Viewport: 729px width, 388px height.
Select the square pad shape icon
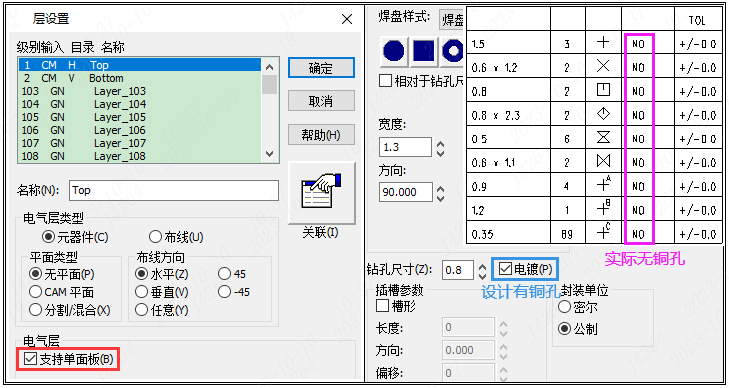click(423, 51)
